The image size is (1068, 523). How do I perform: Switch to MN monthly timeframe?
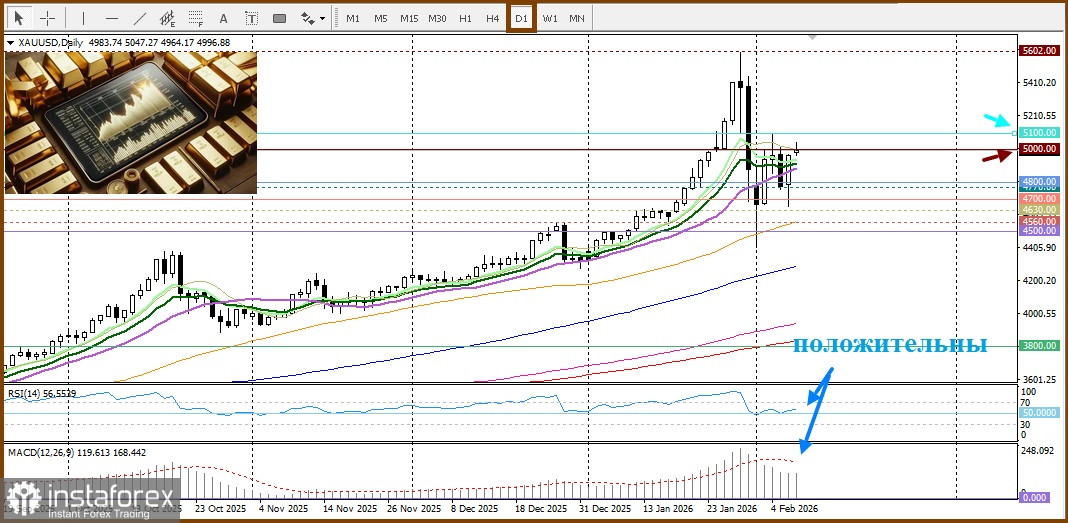pyautogui.click(x=577, y=18)
